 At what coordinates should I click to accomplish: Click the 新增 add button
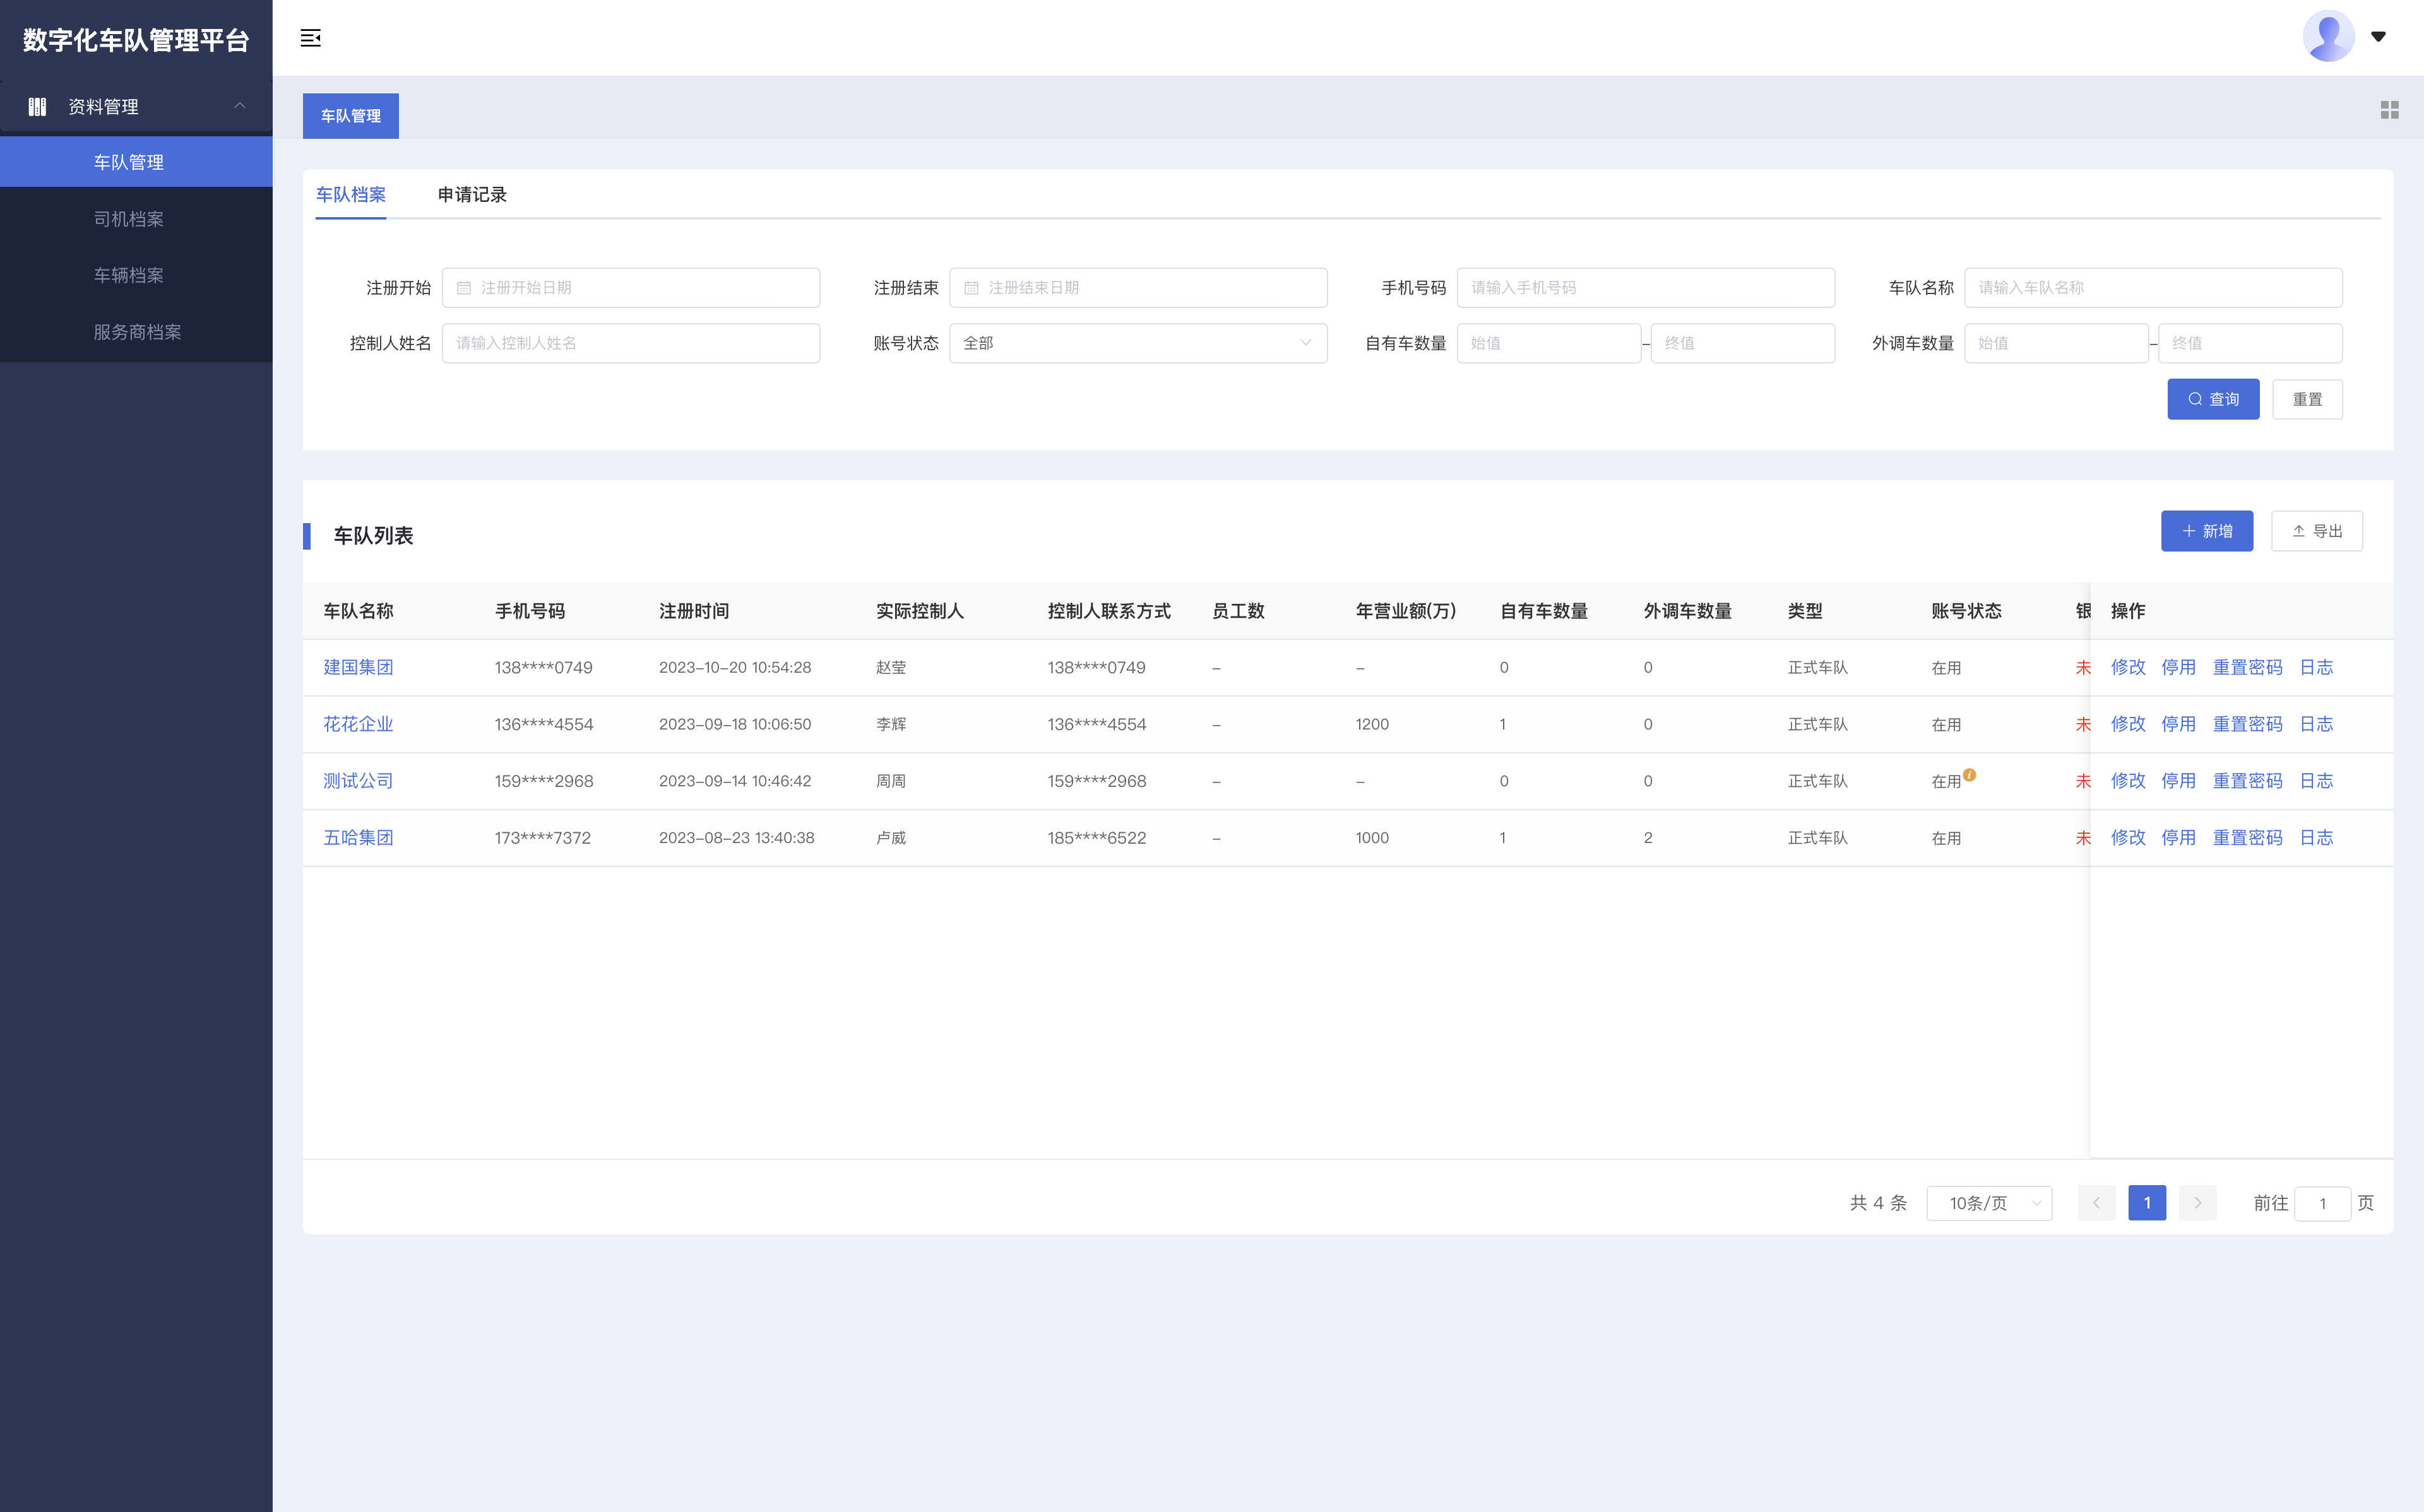[2206, 531]
